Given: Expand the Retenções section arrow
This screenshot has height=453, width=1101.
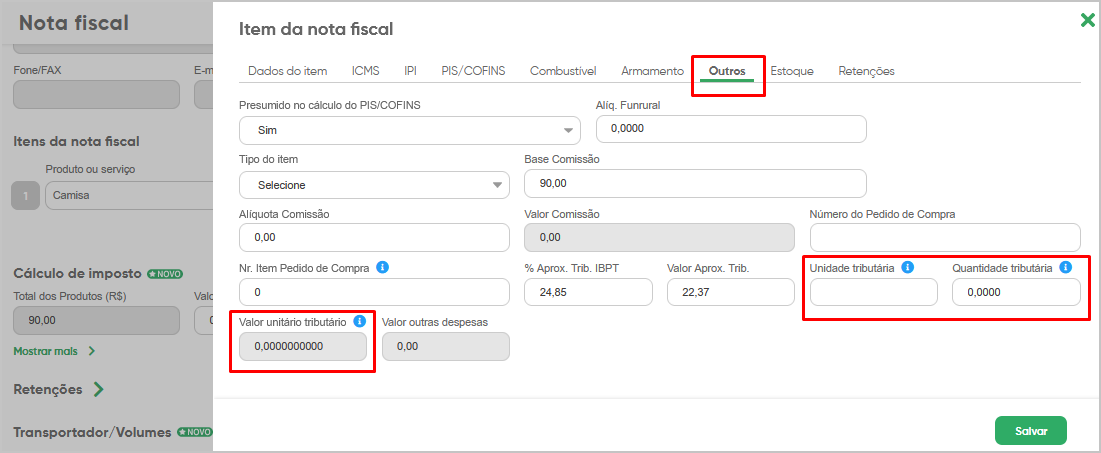Looking at the screenshot, I should click(99, 389).
